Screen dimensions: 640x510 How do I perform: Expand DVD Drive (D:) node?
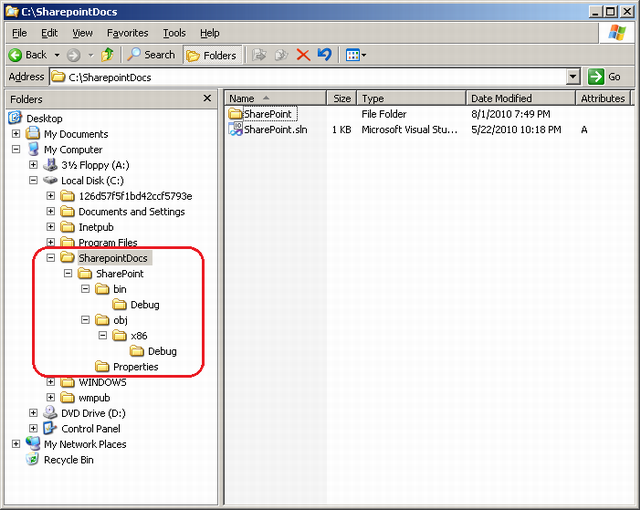coord(33,412)
